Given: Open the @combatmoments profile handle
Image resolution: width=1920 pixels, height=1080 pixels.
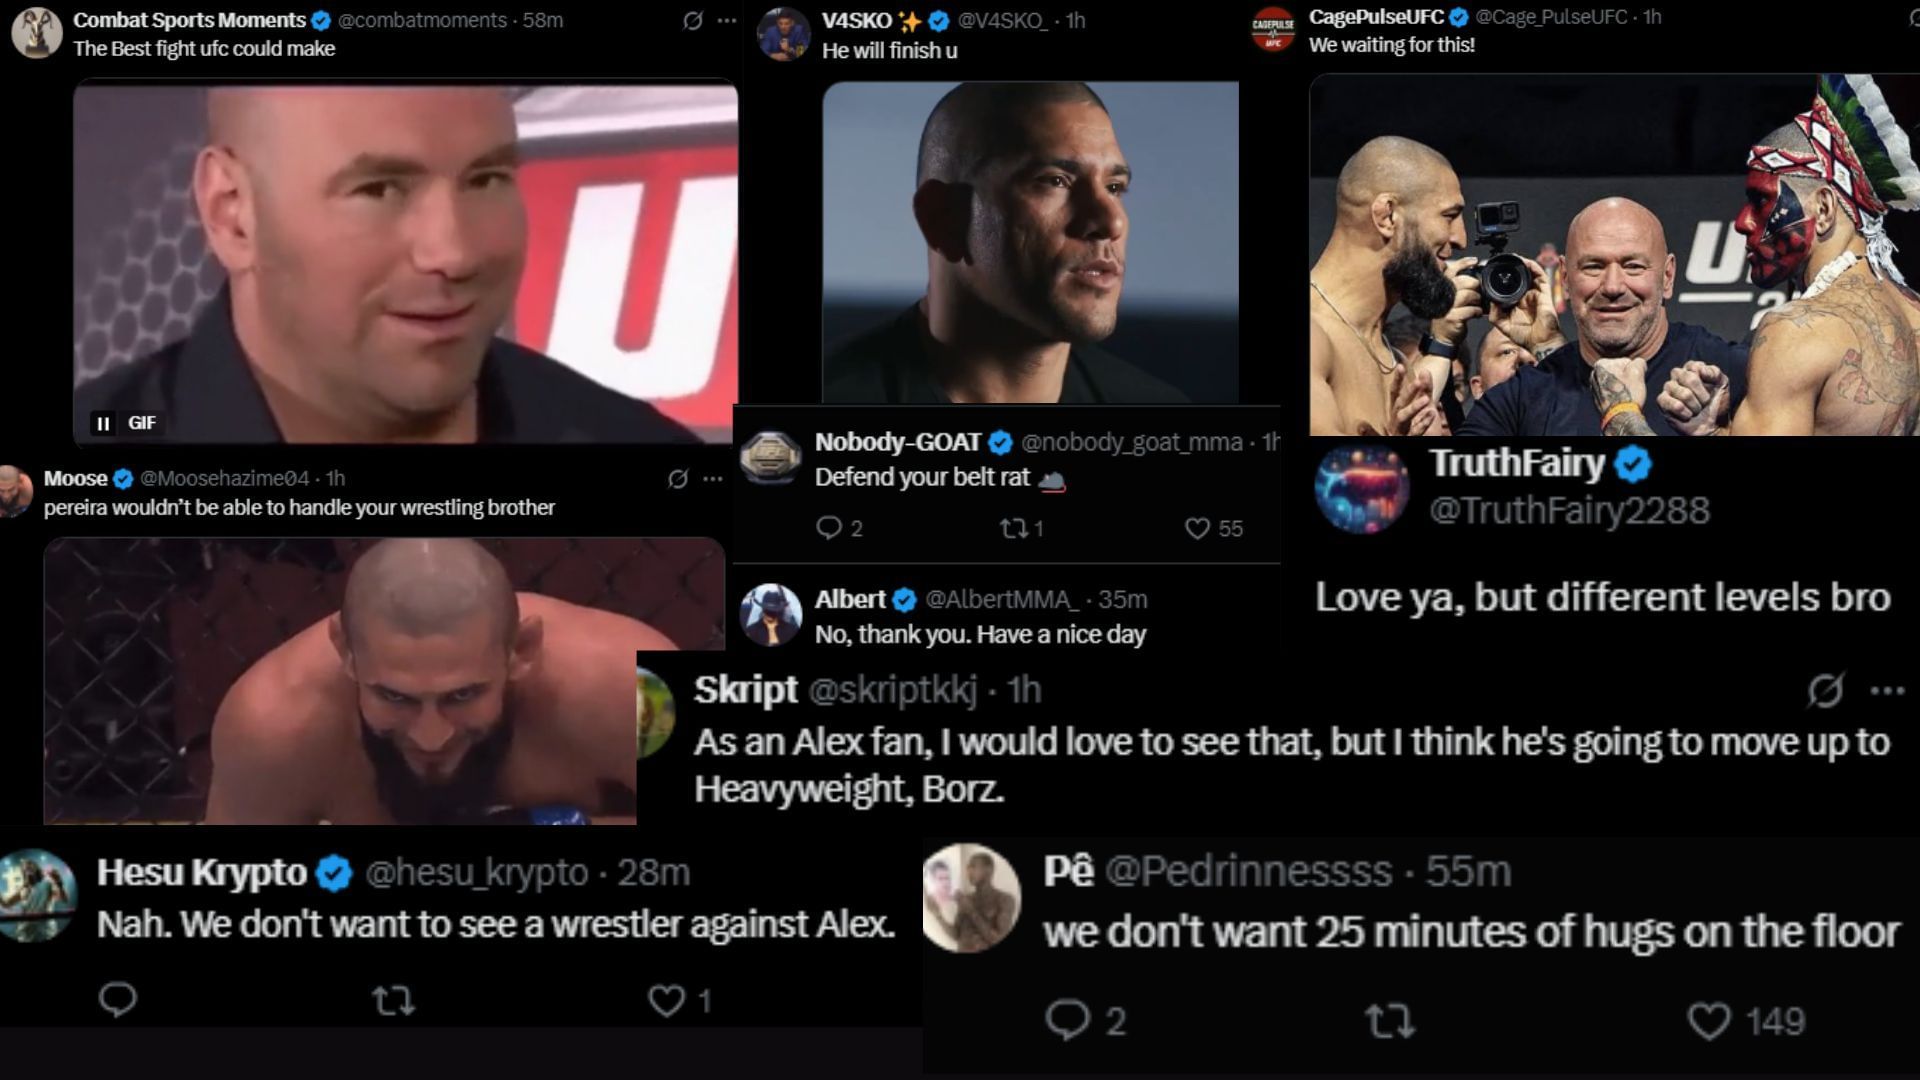Looking at the screenshot, I should pos(423,20).
